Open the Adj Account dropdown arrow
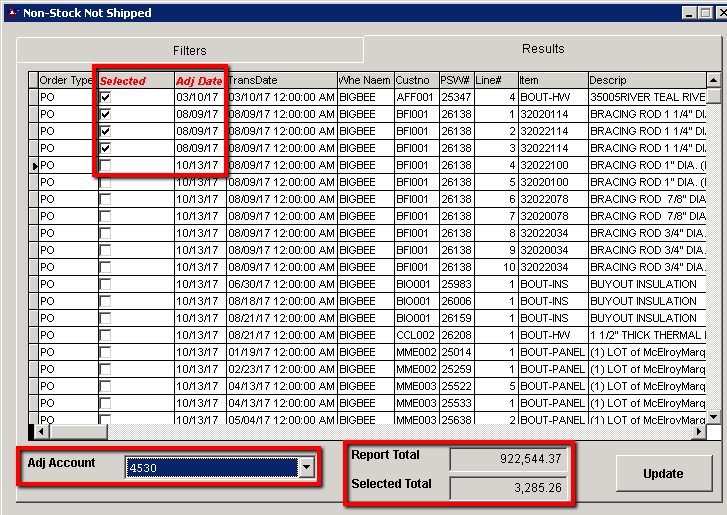The image size is (727, 515). pos(306,467)
